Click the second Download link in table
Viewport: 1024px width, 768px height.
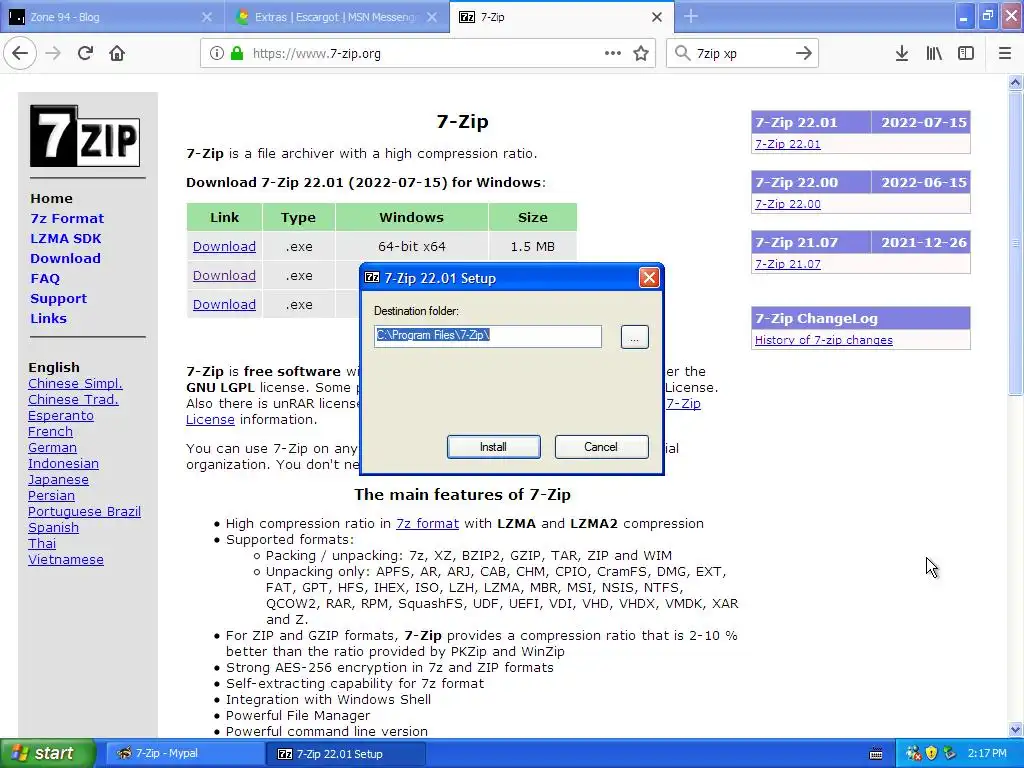(224, 275)
